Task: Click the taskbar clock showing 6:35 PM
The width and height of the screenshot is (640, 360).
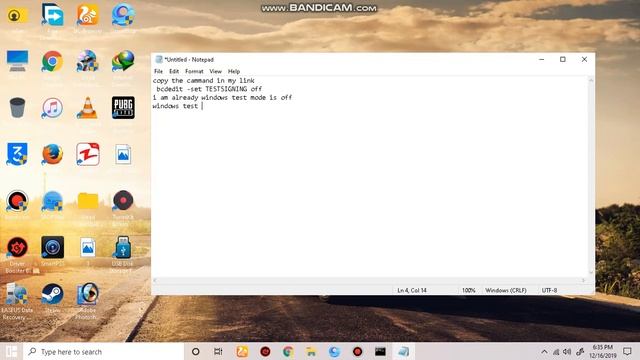Action: 603,351
